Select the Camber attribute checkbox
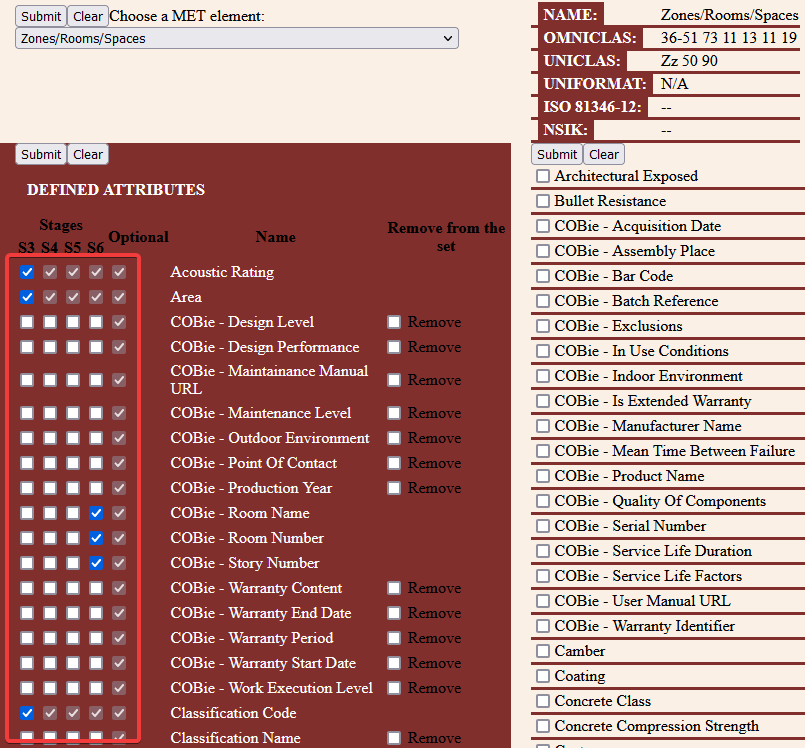This screenshot has width=805, height=748. tap(543, 651)
